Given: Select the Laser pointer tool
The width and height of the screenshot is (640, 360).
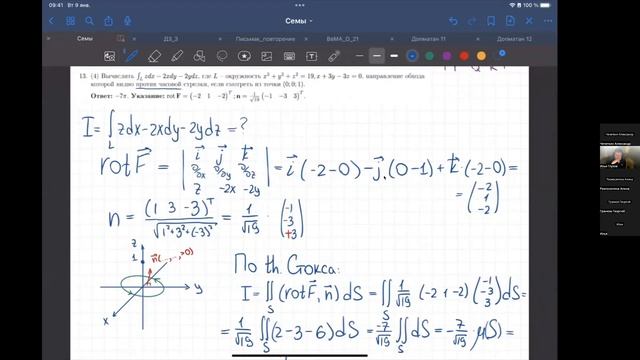Looking at the screenshot, I should (x=334, y=56).
